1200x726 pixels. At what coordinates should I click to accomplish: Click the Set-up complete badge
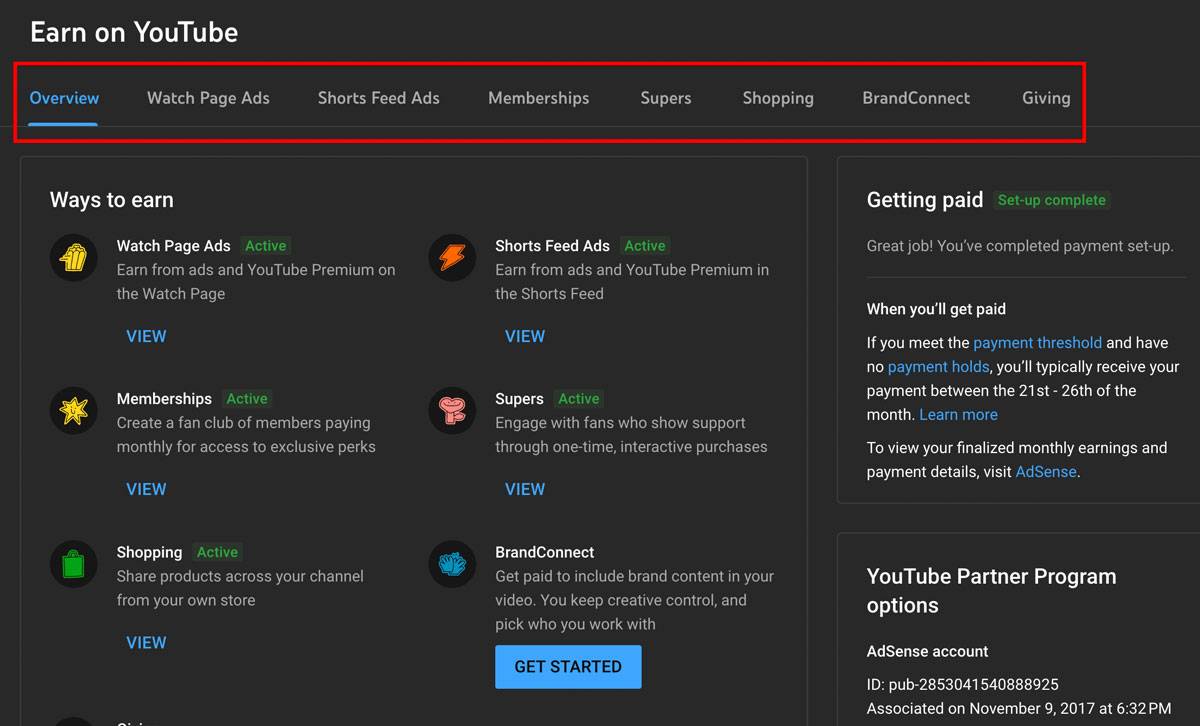click(1052, 200)
